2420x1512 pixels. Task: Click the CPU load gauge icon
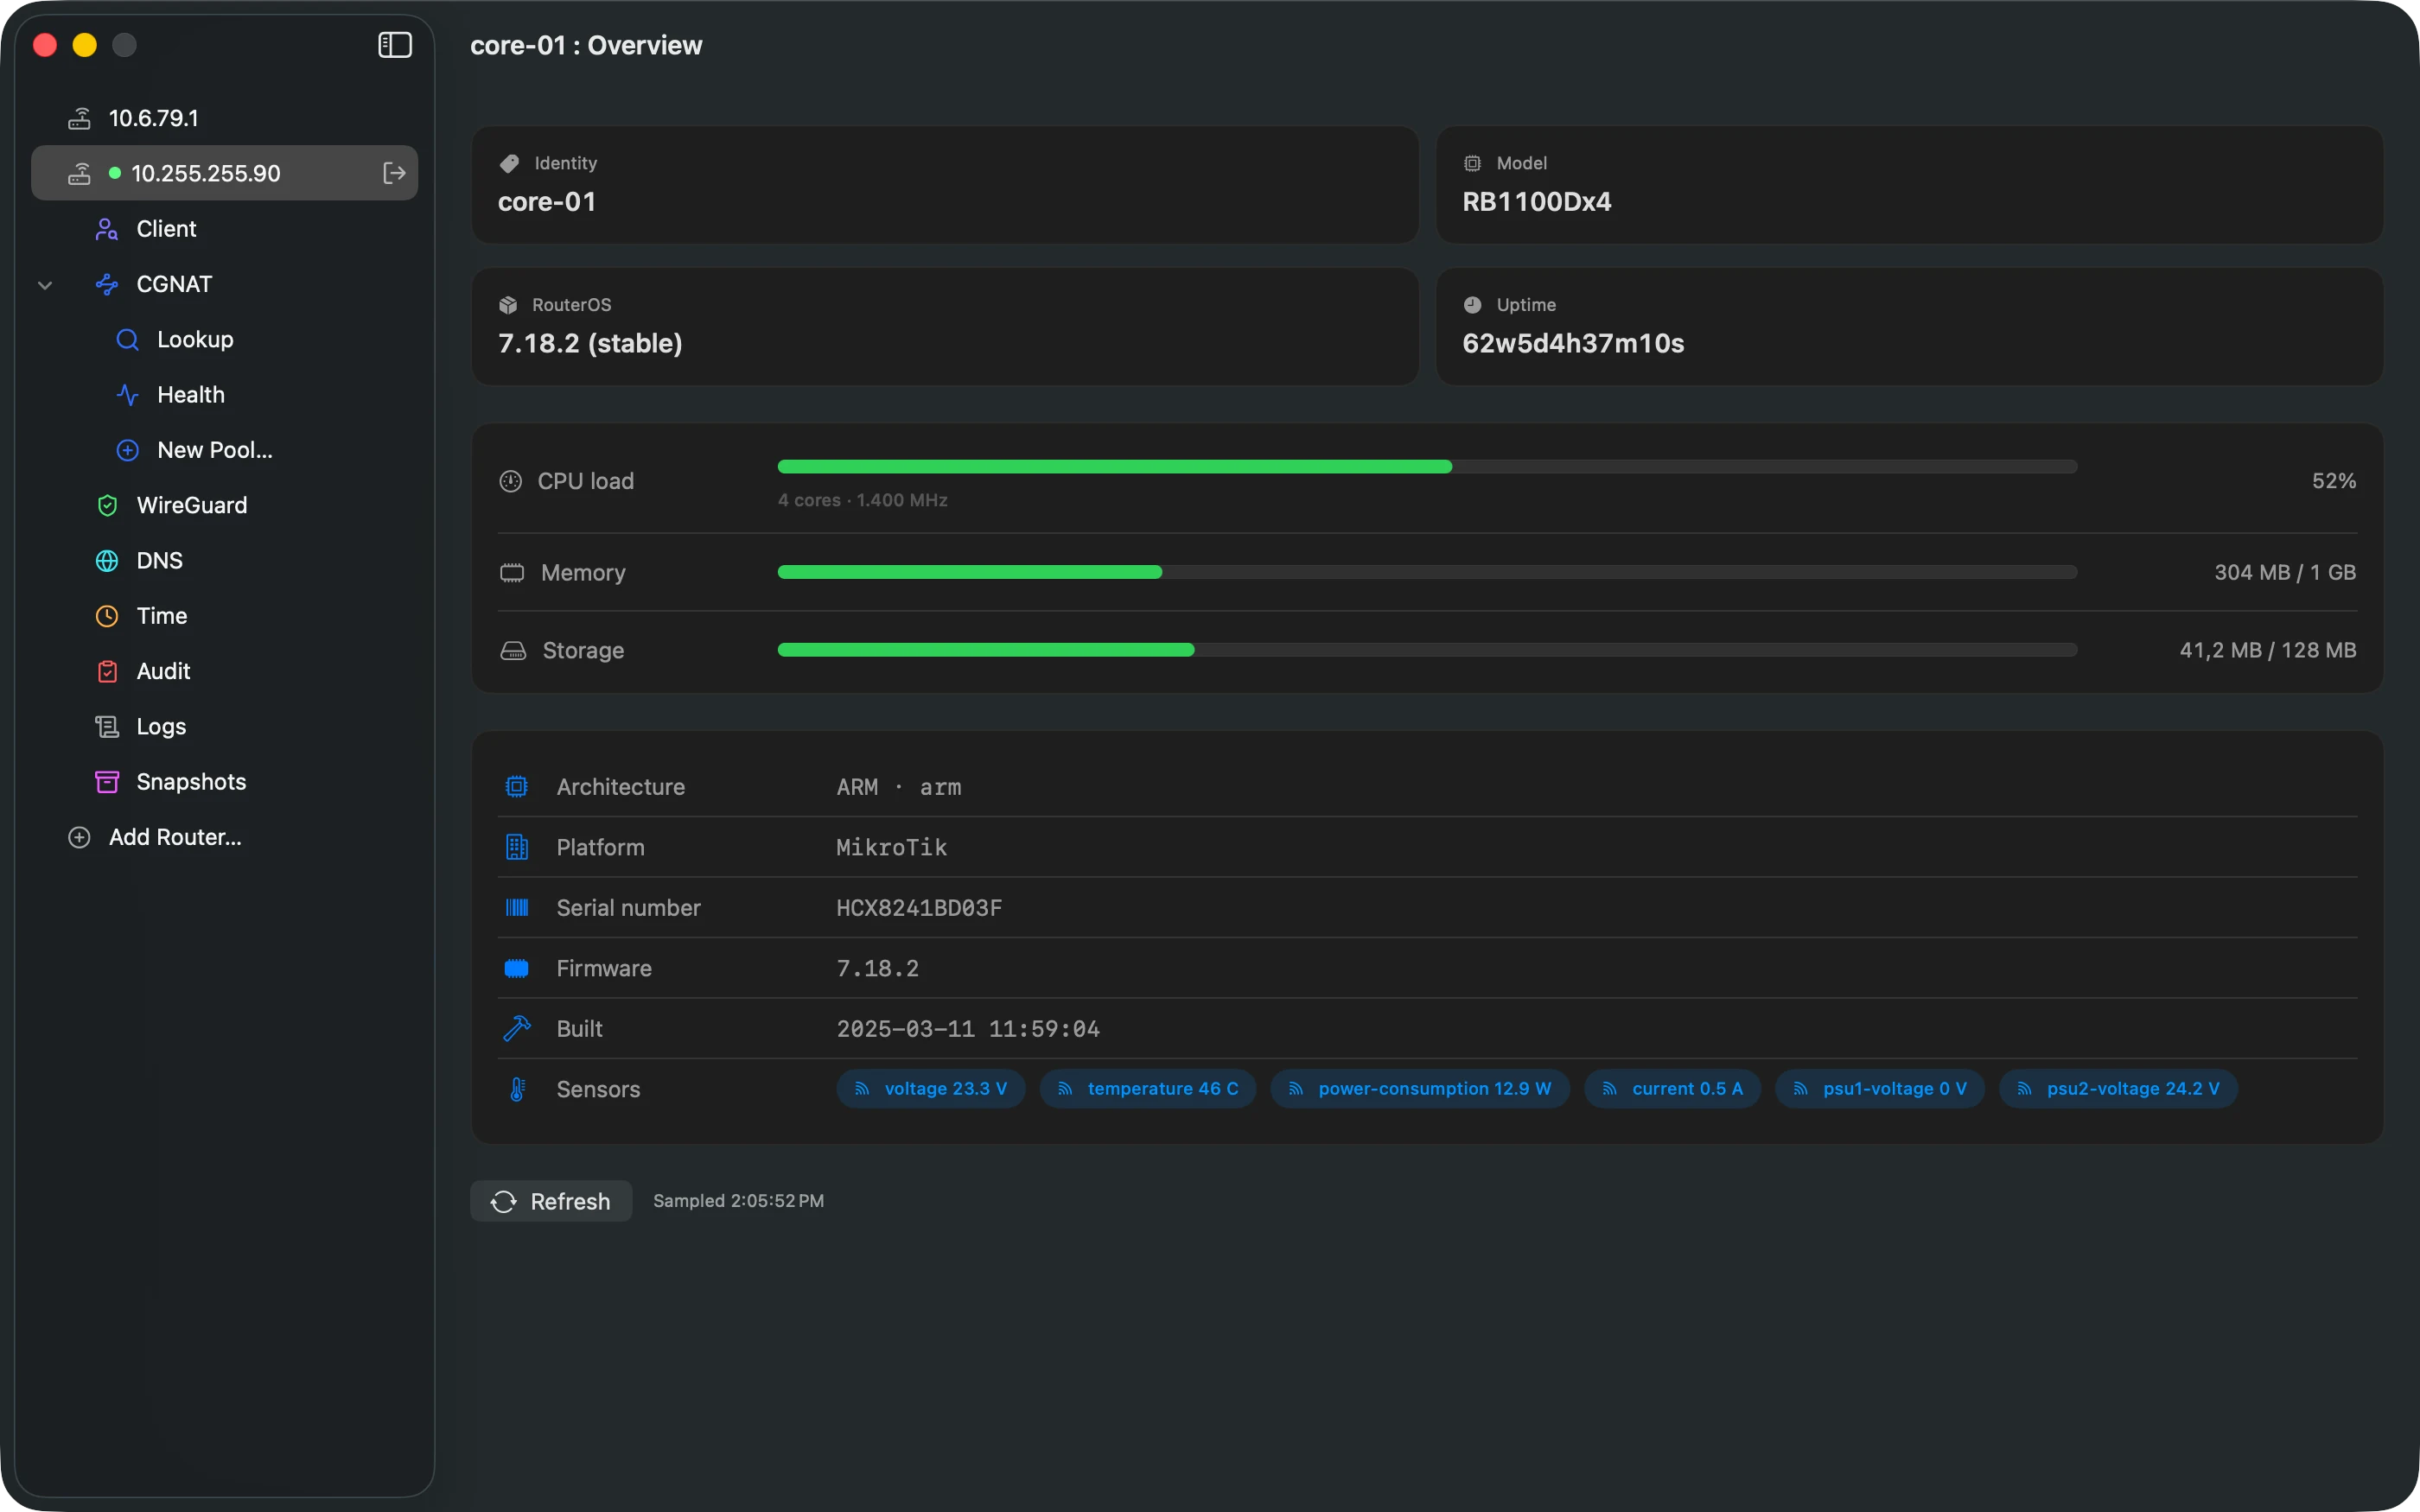coord(510,481)
